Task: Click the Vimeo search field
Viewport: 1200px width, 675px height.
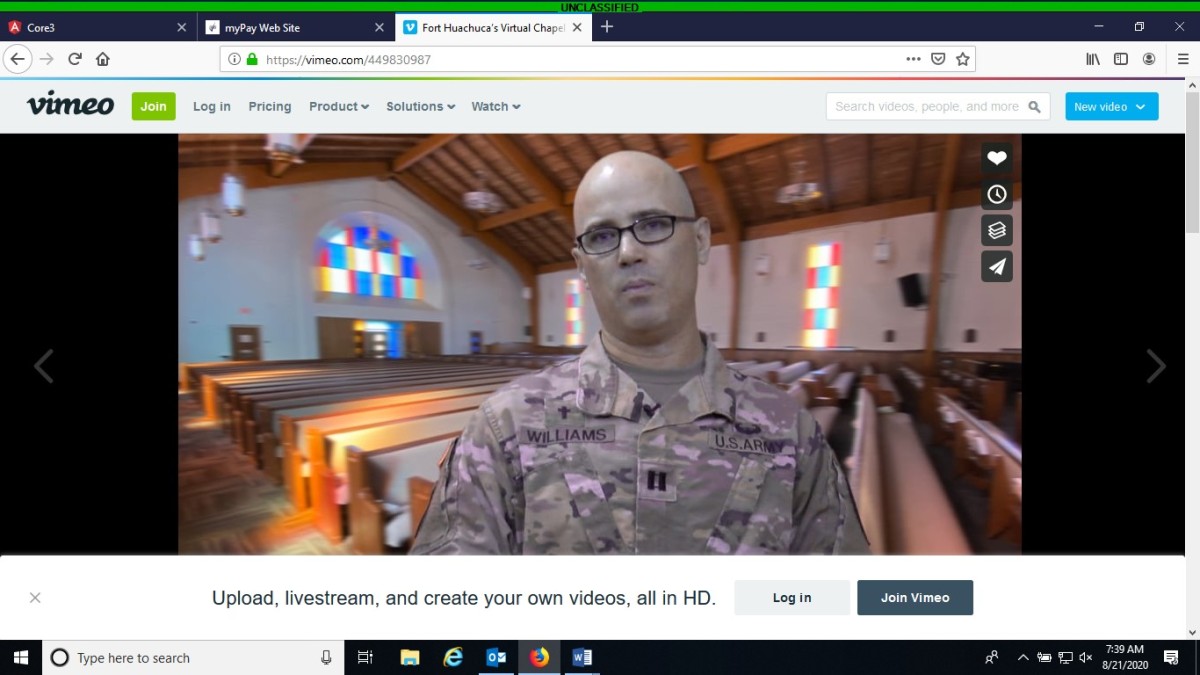Action: pos(925,106)
